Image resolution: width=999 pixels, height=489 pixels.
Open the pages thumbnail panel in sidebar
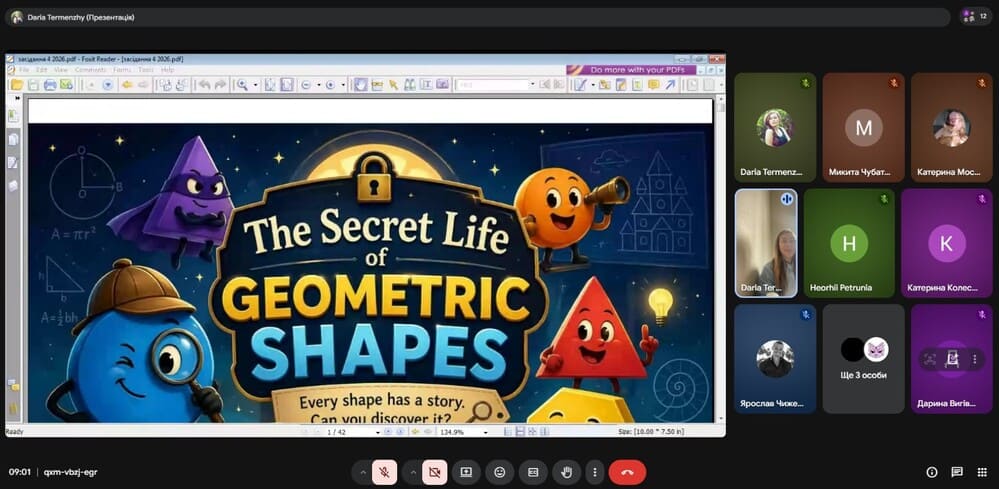(x=13, y=139)
